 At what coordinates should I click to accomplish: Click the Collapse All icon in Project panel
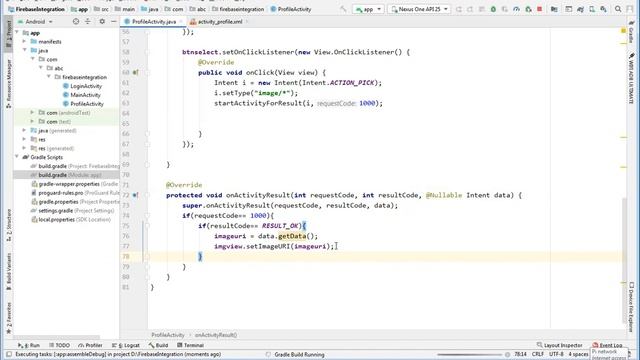click(x=88, y=21)
